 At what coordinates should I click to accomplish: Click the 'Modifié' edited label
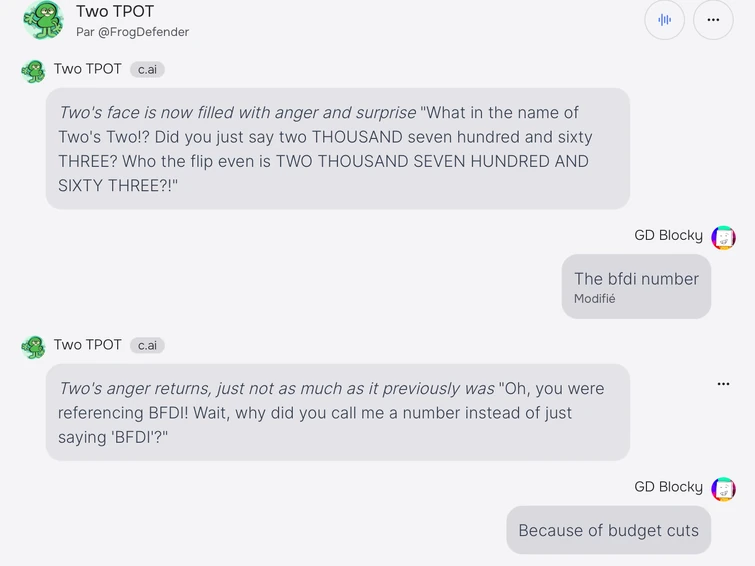595,299
